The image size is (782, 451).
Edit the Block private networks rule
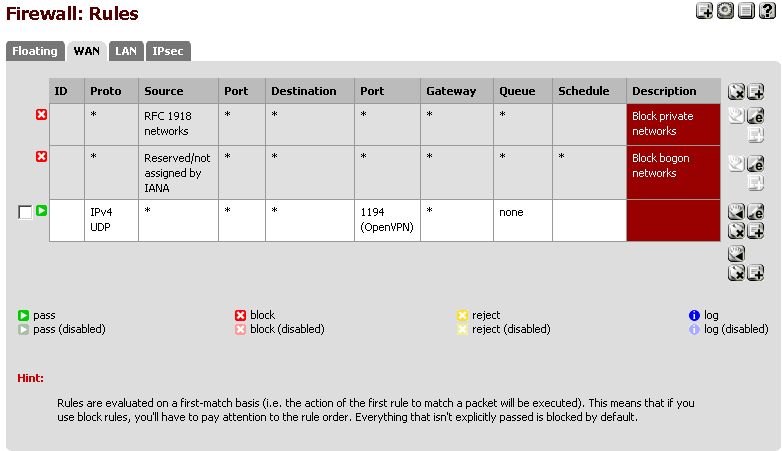pyautogui.click(x=756, y=117)
